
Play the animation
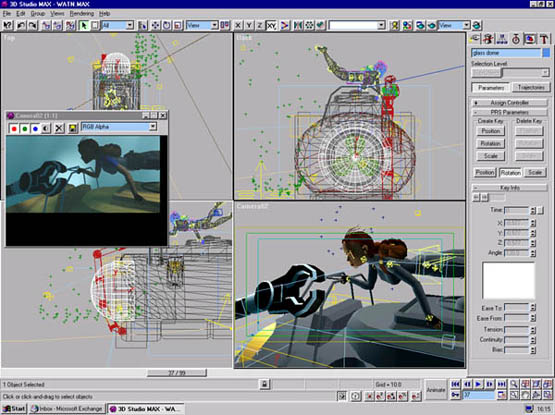coord(478,384)
